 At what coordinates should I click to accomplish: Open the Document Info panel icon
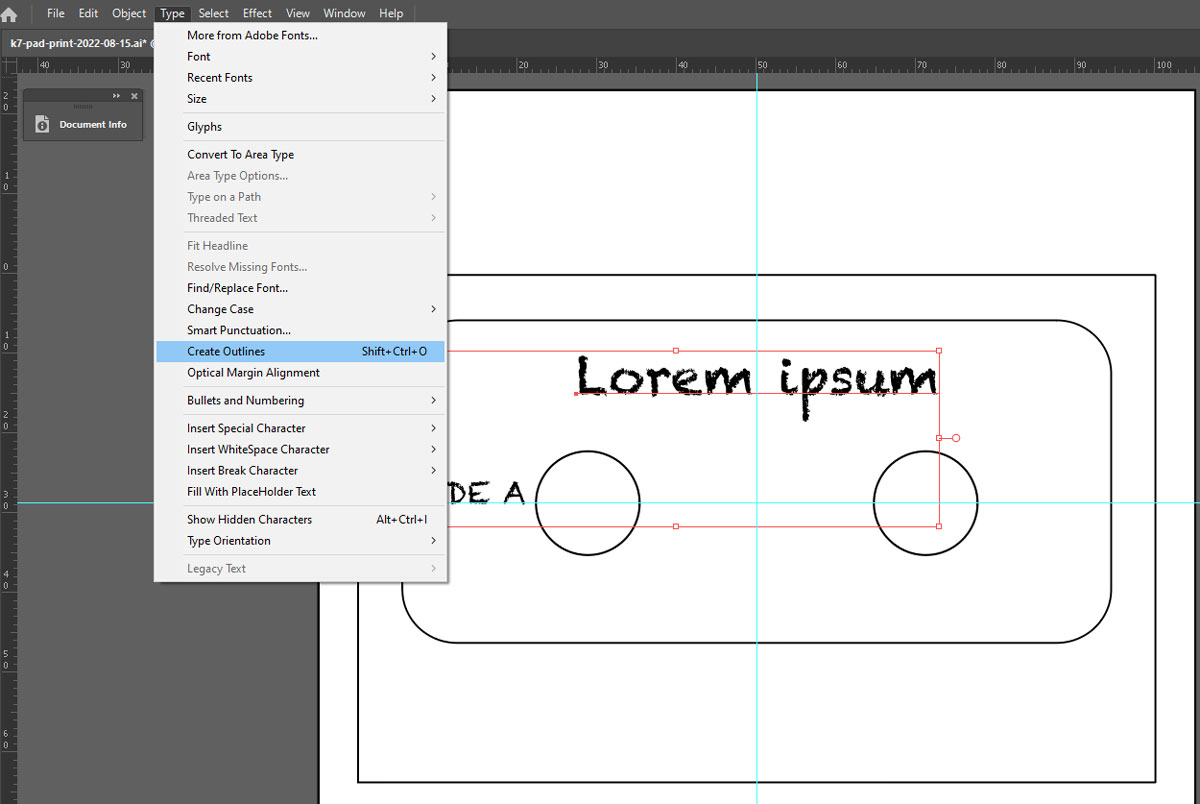click(x=42, y=124)
